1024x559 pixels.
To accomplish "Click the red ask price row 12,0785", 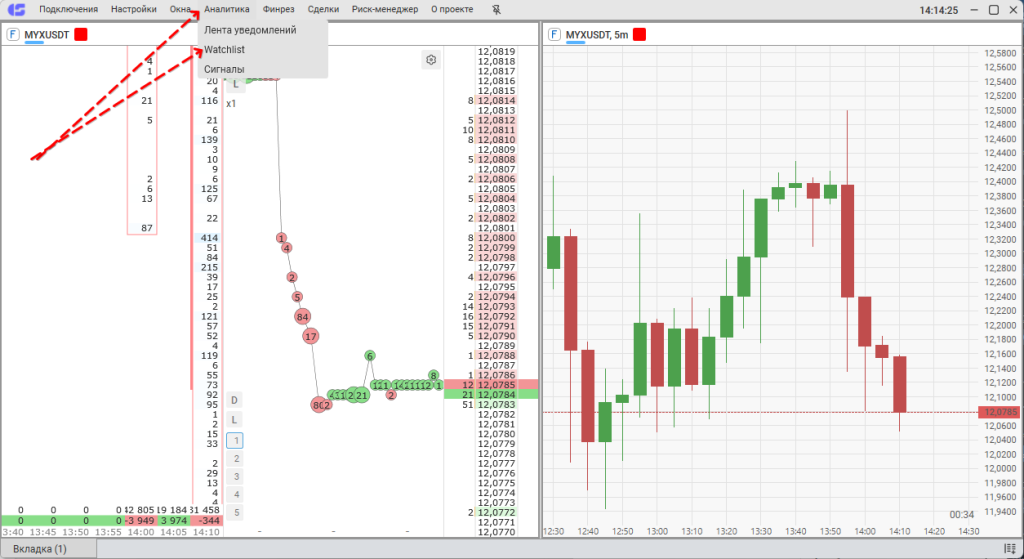I will tap(491, 385).
